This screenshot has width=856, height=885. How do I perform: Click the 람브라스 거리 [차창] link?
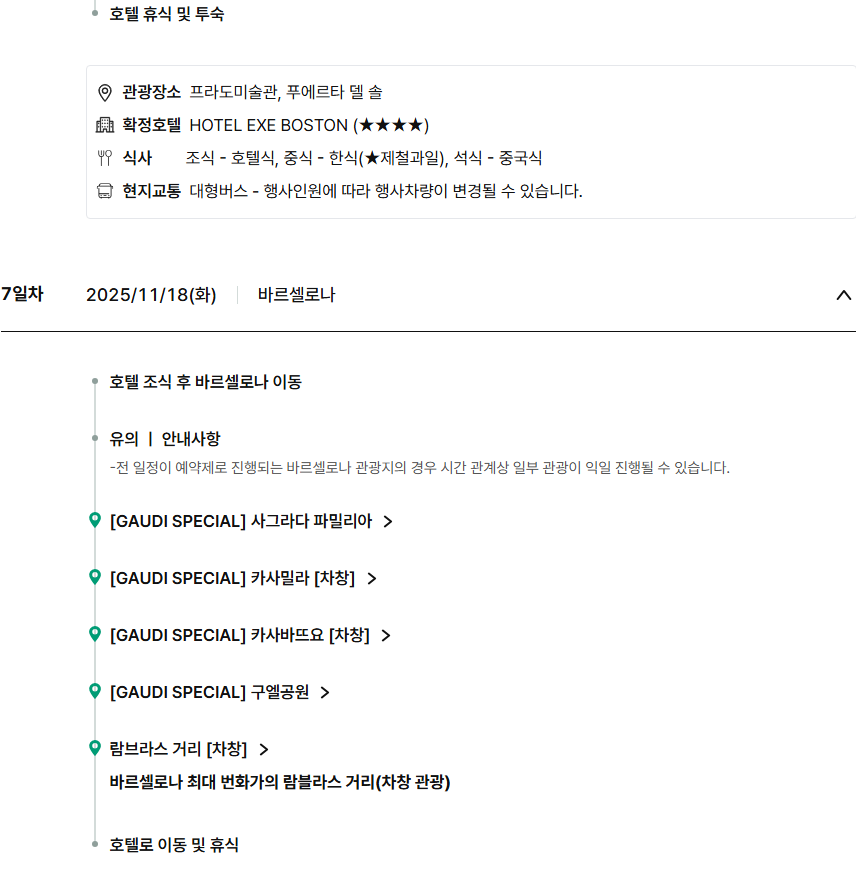pos(177,749)
